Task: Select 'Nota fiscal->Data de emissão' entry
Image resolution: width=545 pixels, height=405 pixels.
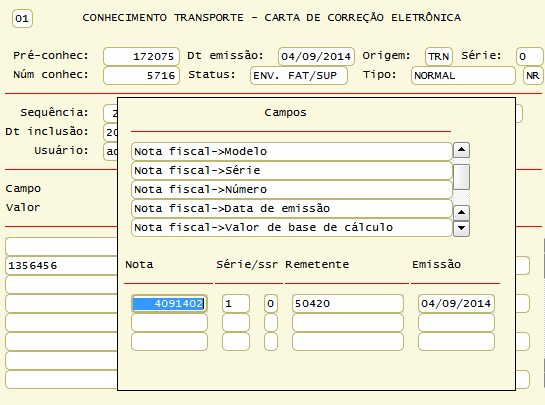Action: pyautogui.click(x=292, y=209)
